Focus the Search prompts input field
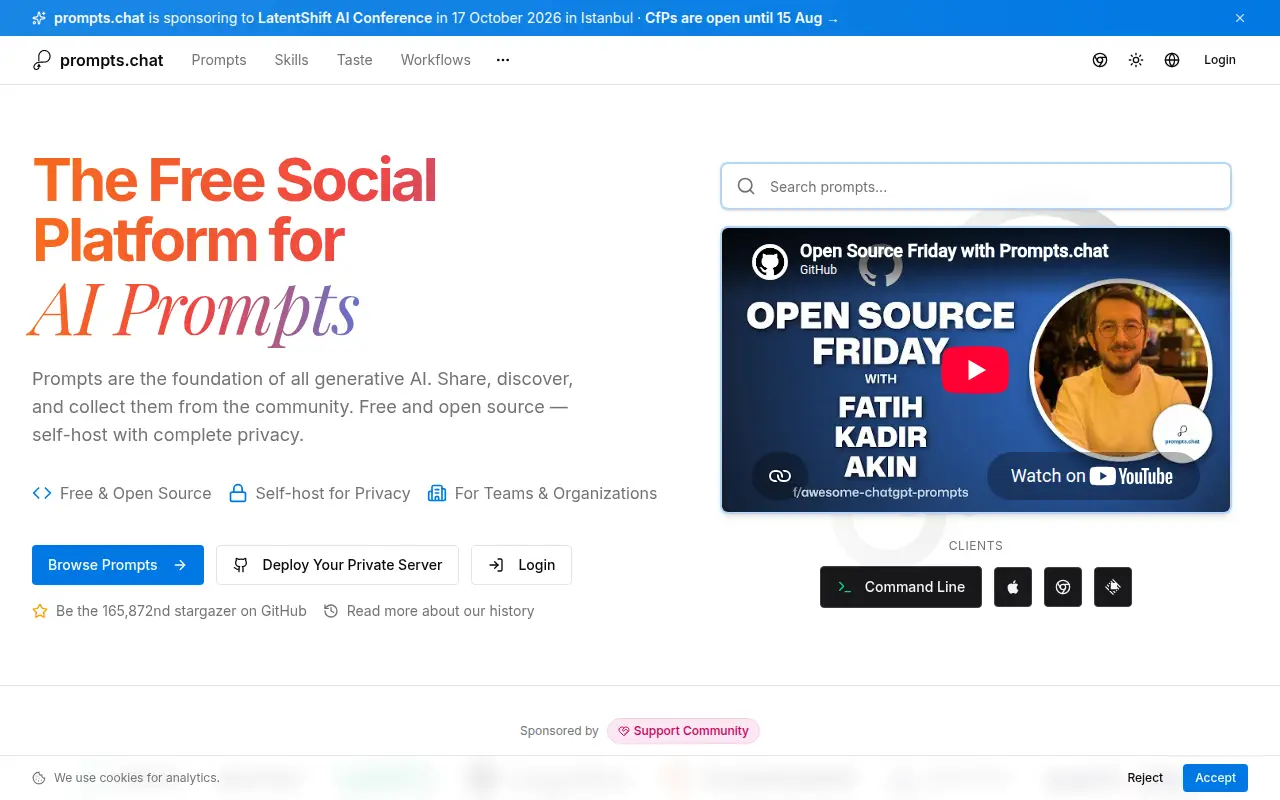Screen dimensions: 1280x800 (976, 187)
